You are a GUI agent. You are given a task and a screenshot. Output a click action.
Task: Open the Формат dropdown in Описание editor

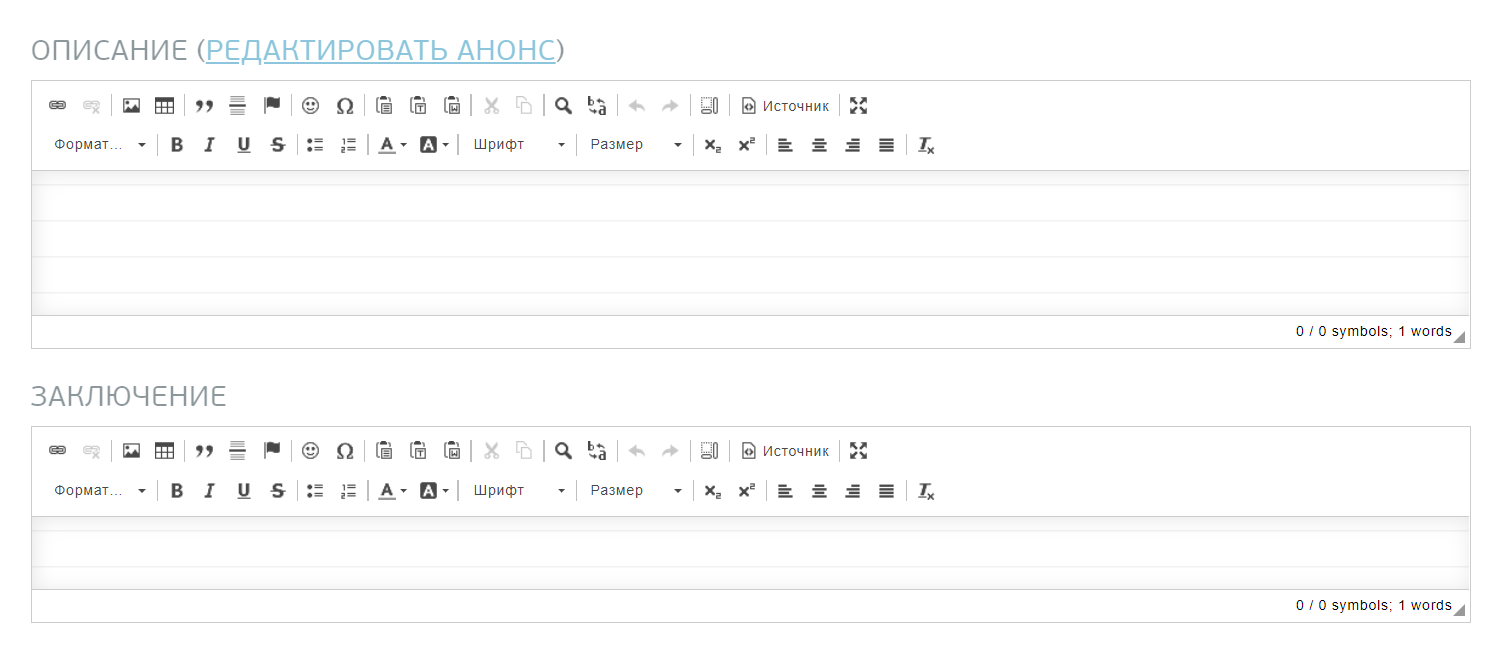click(100, 146)
